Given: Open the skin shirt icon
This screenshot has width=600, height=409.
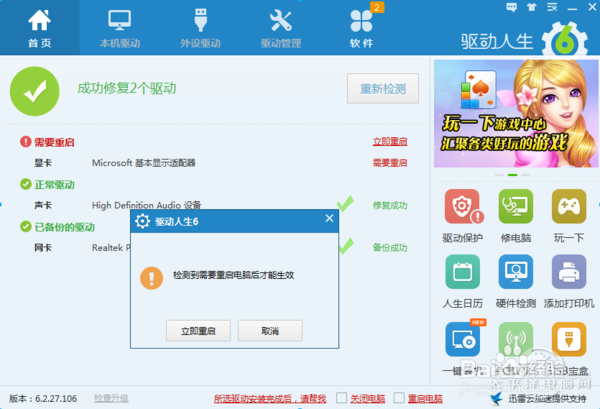Looking at the screenshot, I should pos(532,7).
